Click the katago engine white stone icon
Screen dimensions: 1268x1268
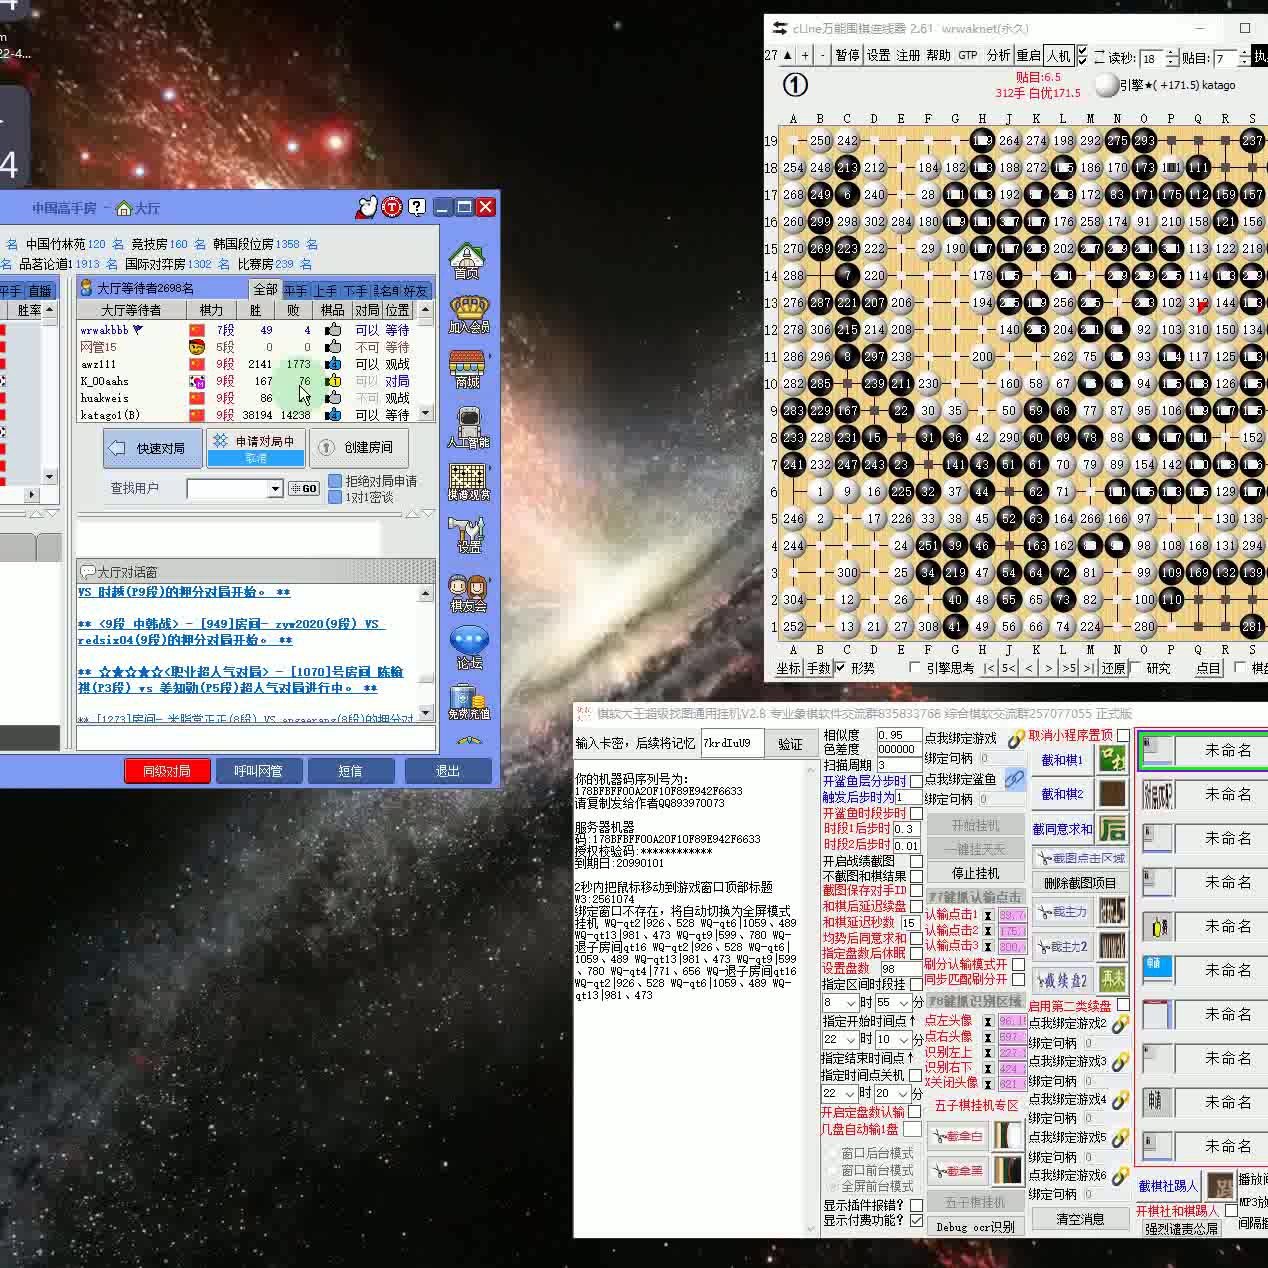(1106, 85)
